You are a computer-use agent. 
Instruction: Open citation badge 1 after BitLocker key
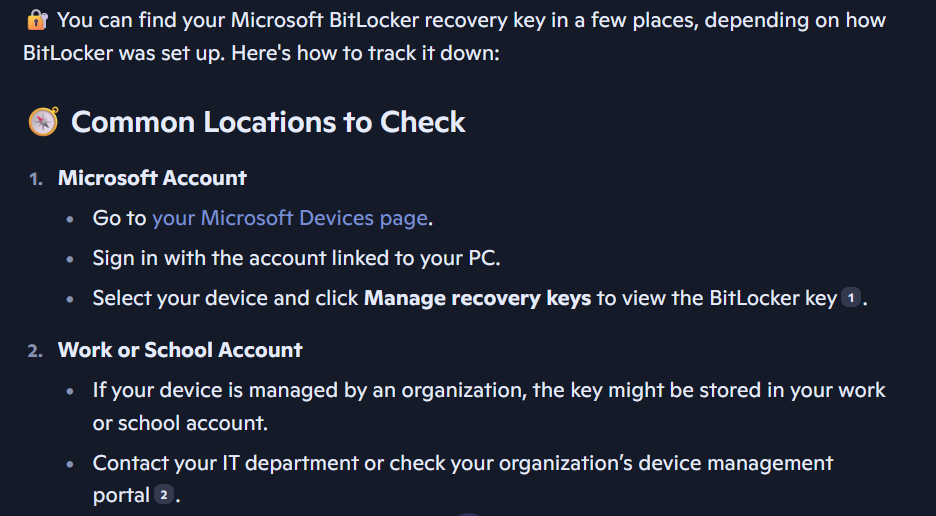(x=851, y=297)
